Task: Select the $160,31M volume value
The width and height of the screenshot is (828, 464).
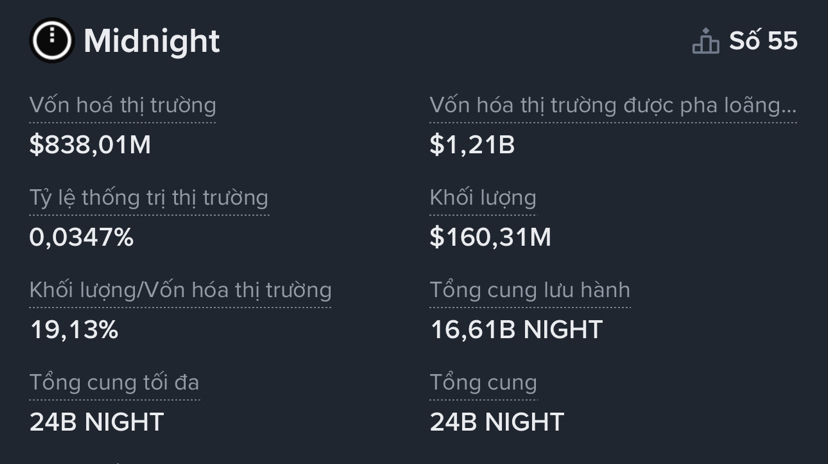Action: tap(490, 237)
